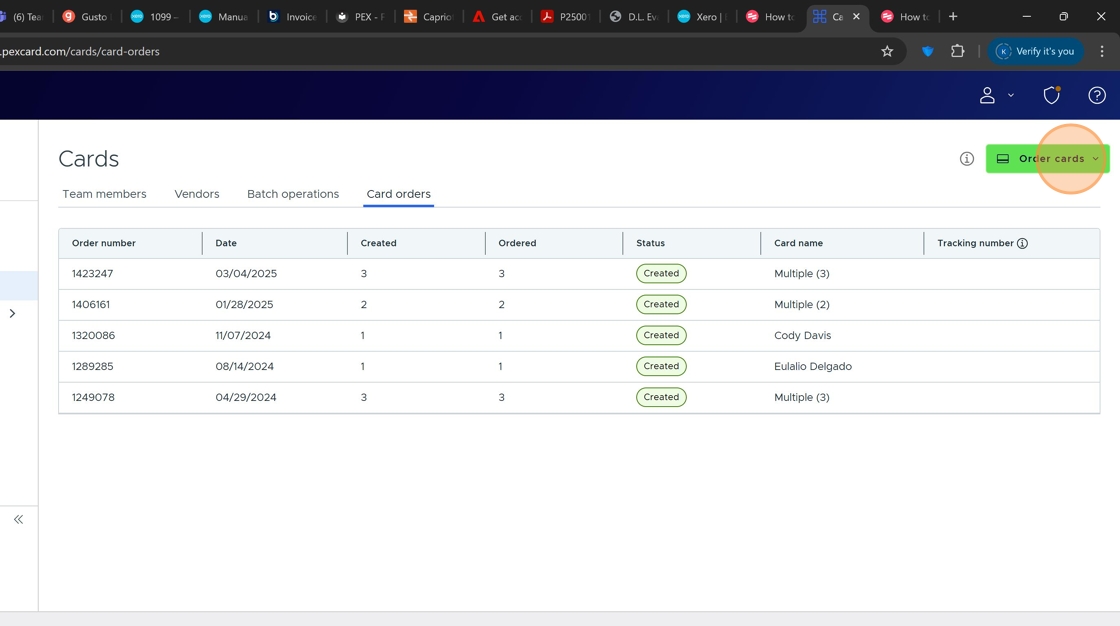Open the user profile account icon
This screenshot has height=626, width=1120.
tap(987, 95)
